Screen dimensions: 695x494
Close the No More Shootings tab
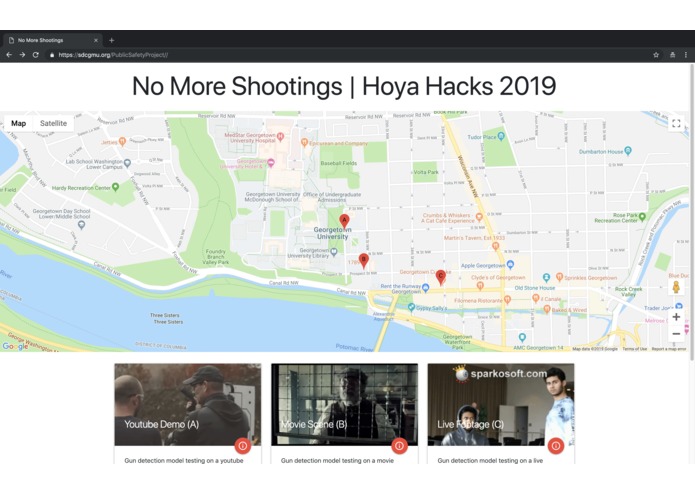click(x=96, y=40)
